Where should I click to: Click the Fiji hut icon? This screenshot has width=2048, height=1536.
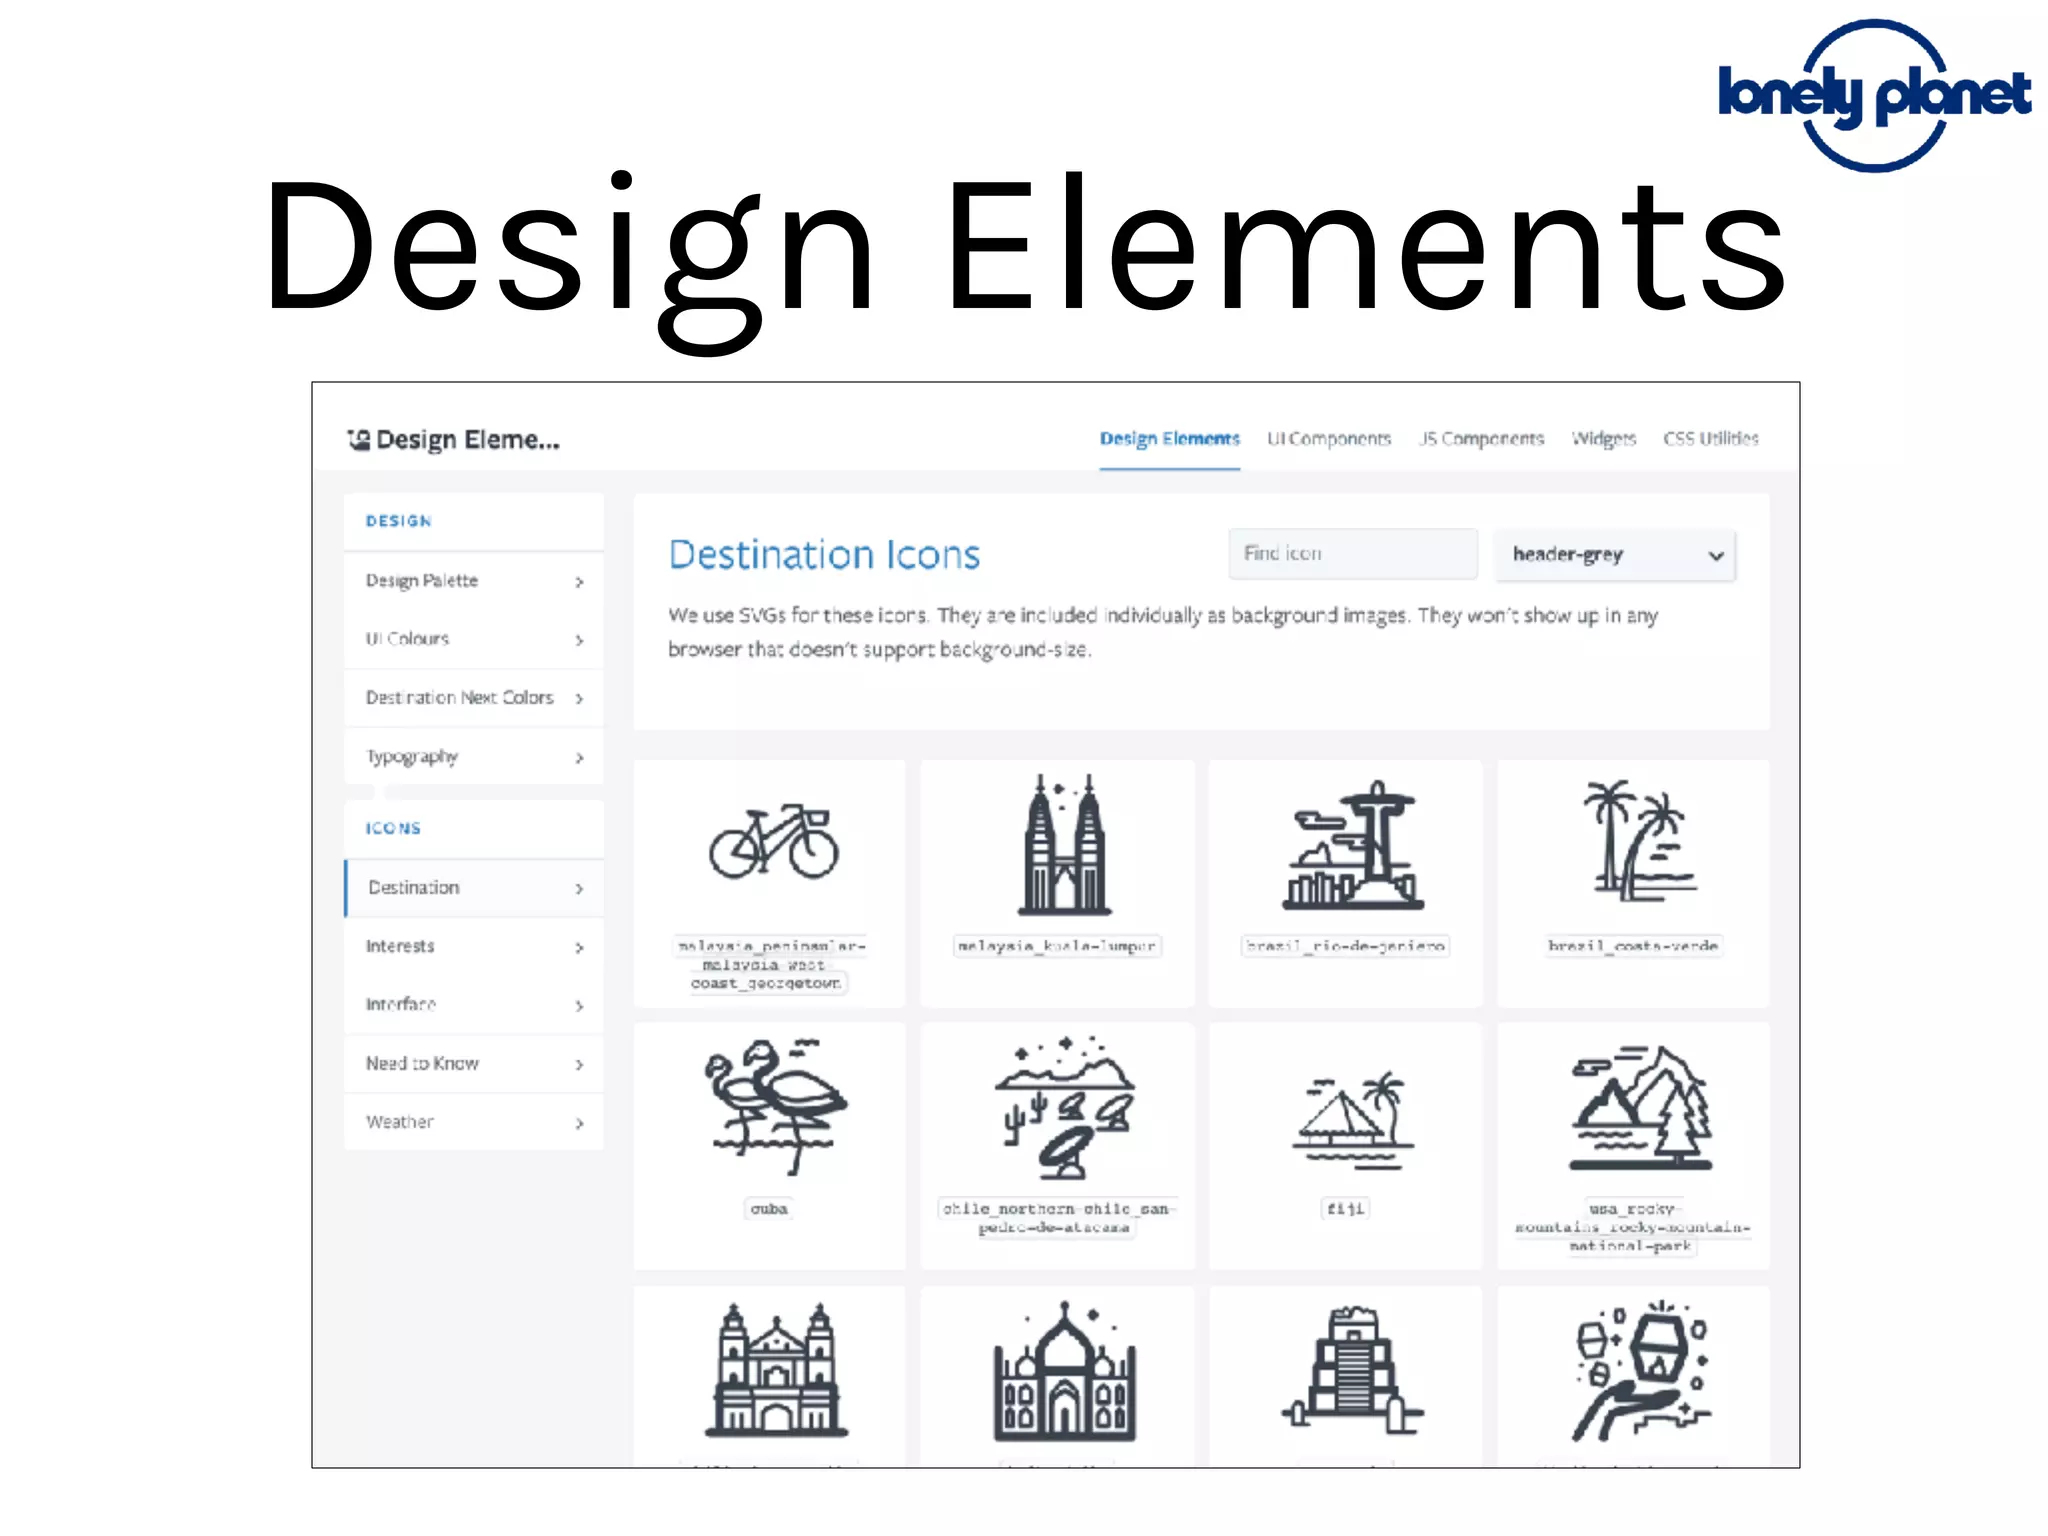1353,1120
